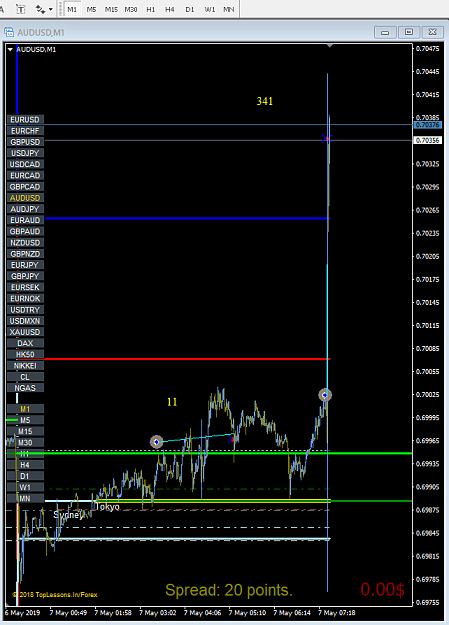Image resolution: width=449 pixels, height=625 pixels.
Task: Load GBPJPY from the chart symbol panel
Action: coord(25,276)
